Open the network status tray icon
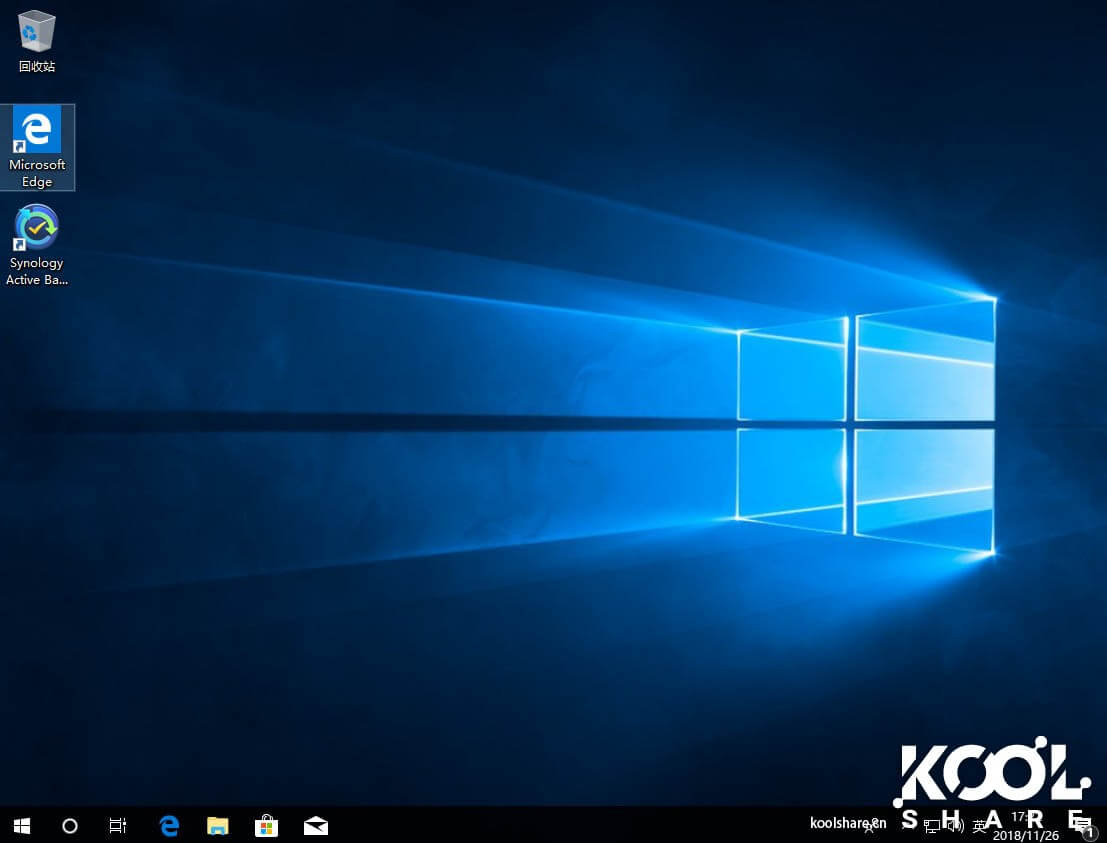The height and width of the screenshot is (843, 1107). [931, 826]
